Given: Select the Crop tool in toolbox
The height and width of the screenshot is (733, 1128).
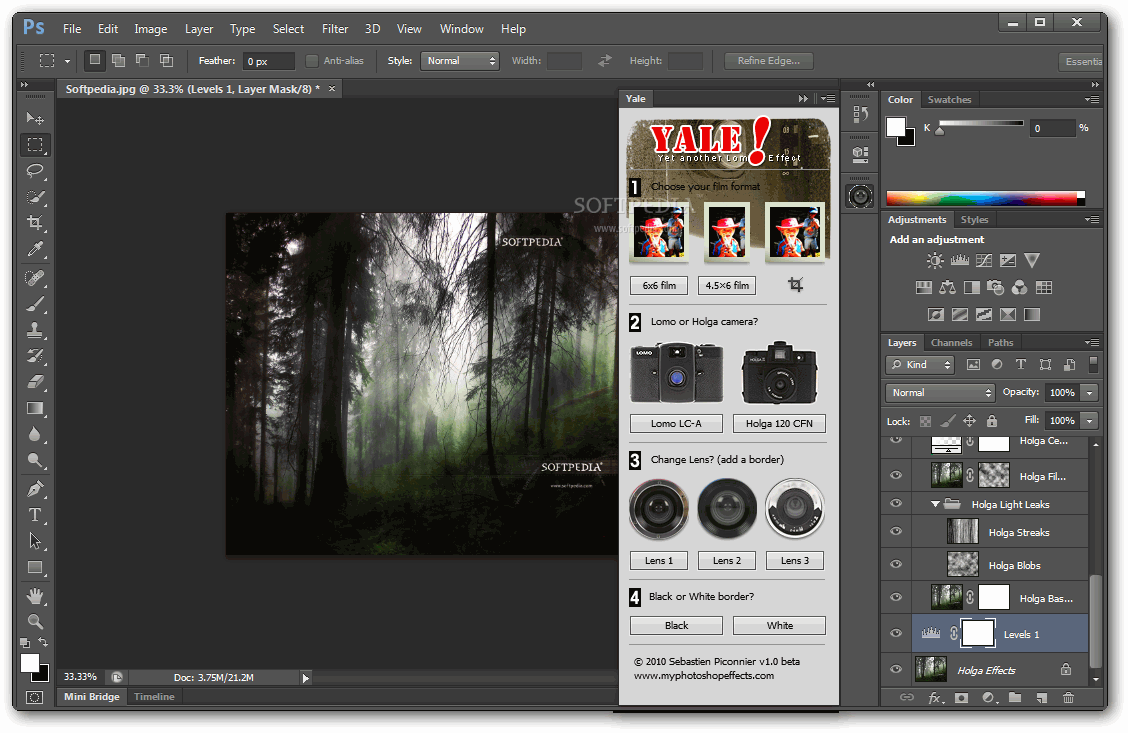Looking at the screenshot, I should (35, 223).
